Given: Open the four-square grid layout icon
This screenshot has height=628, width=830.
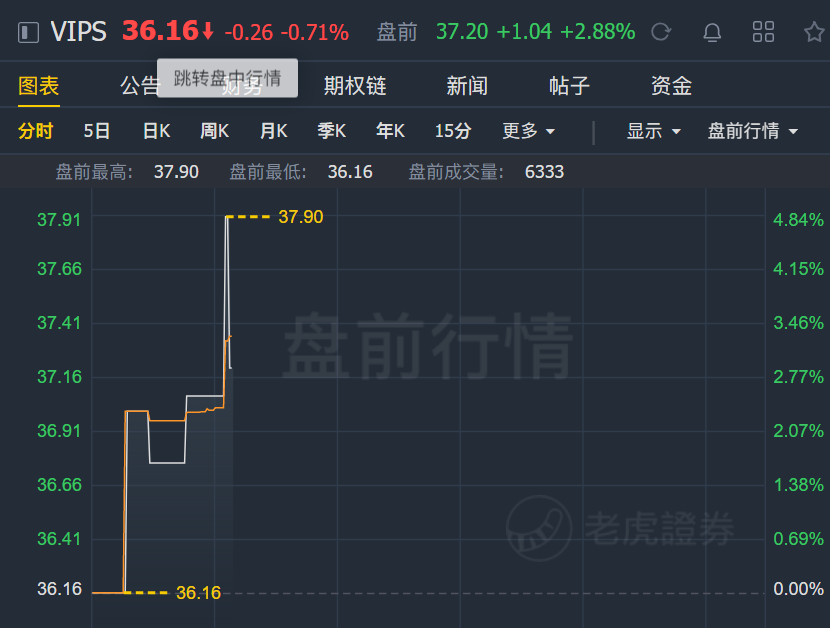Looking at the screenshot, I should [763, 32].
